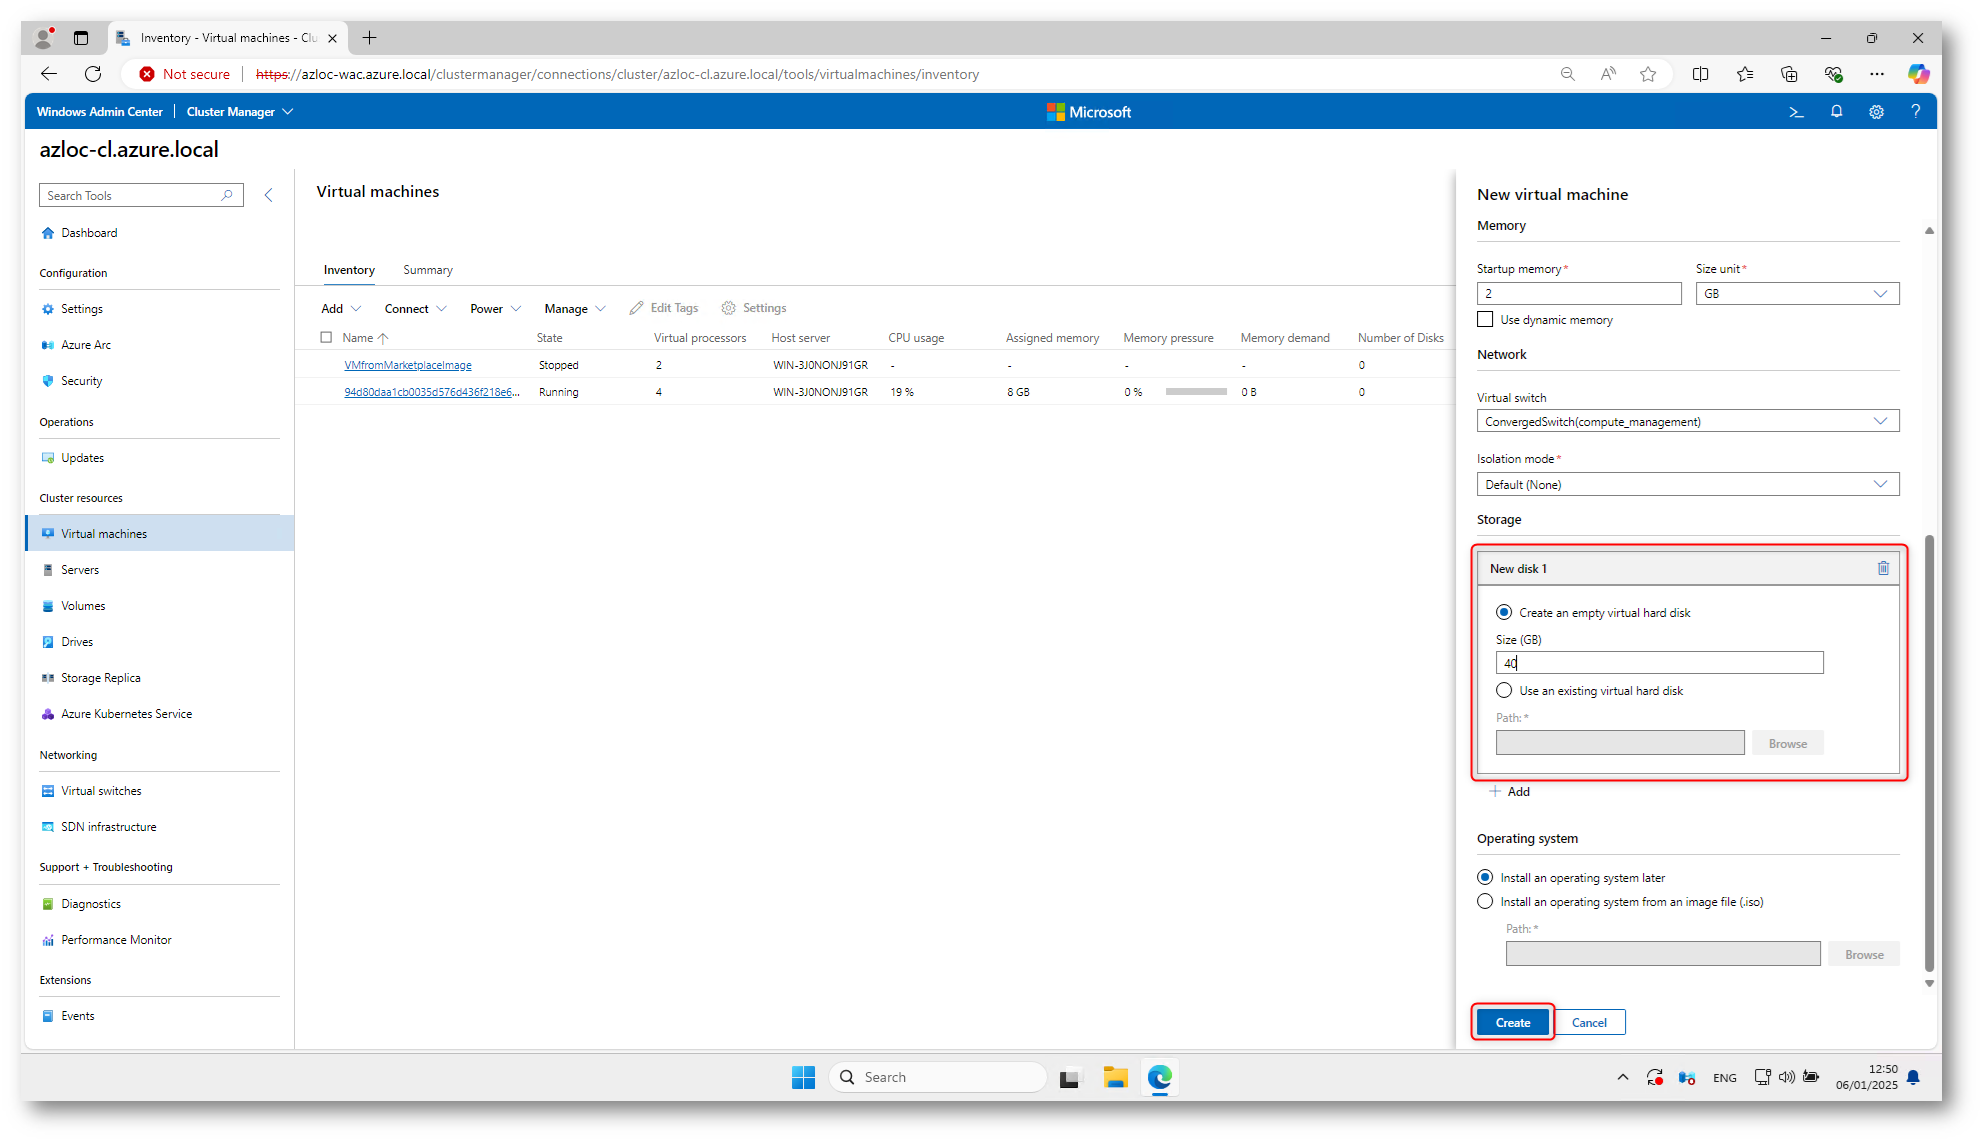Open Windows Start menu
1984x1143 pixels.
[x=803, y=1077]
